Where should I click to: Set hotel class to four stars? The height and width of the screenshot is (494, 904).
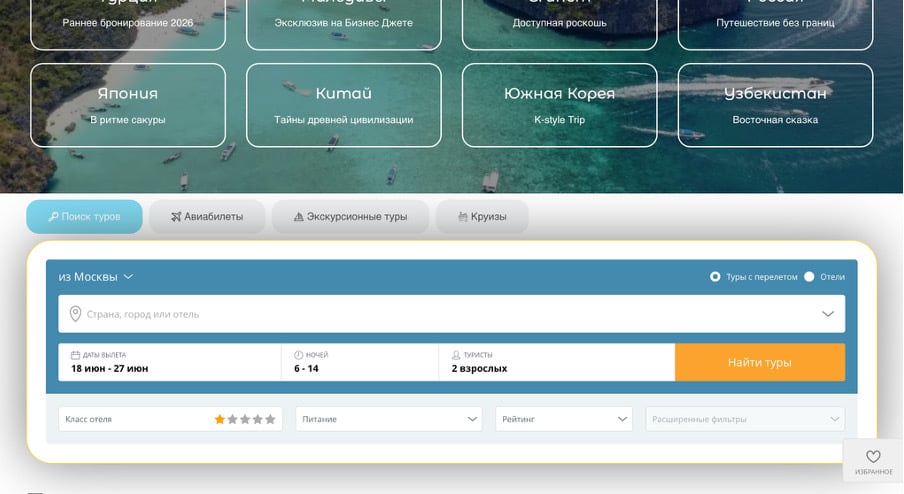click(x=258, y=419)
